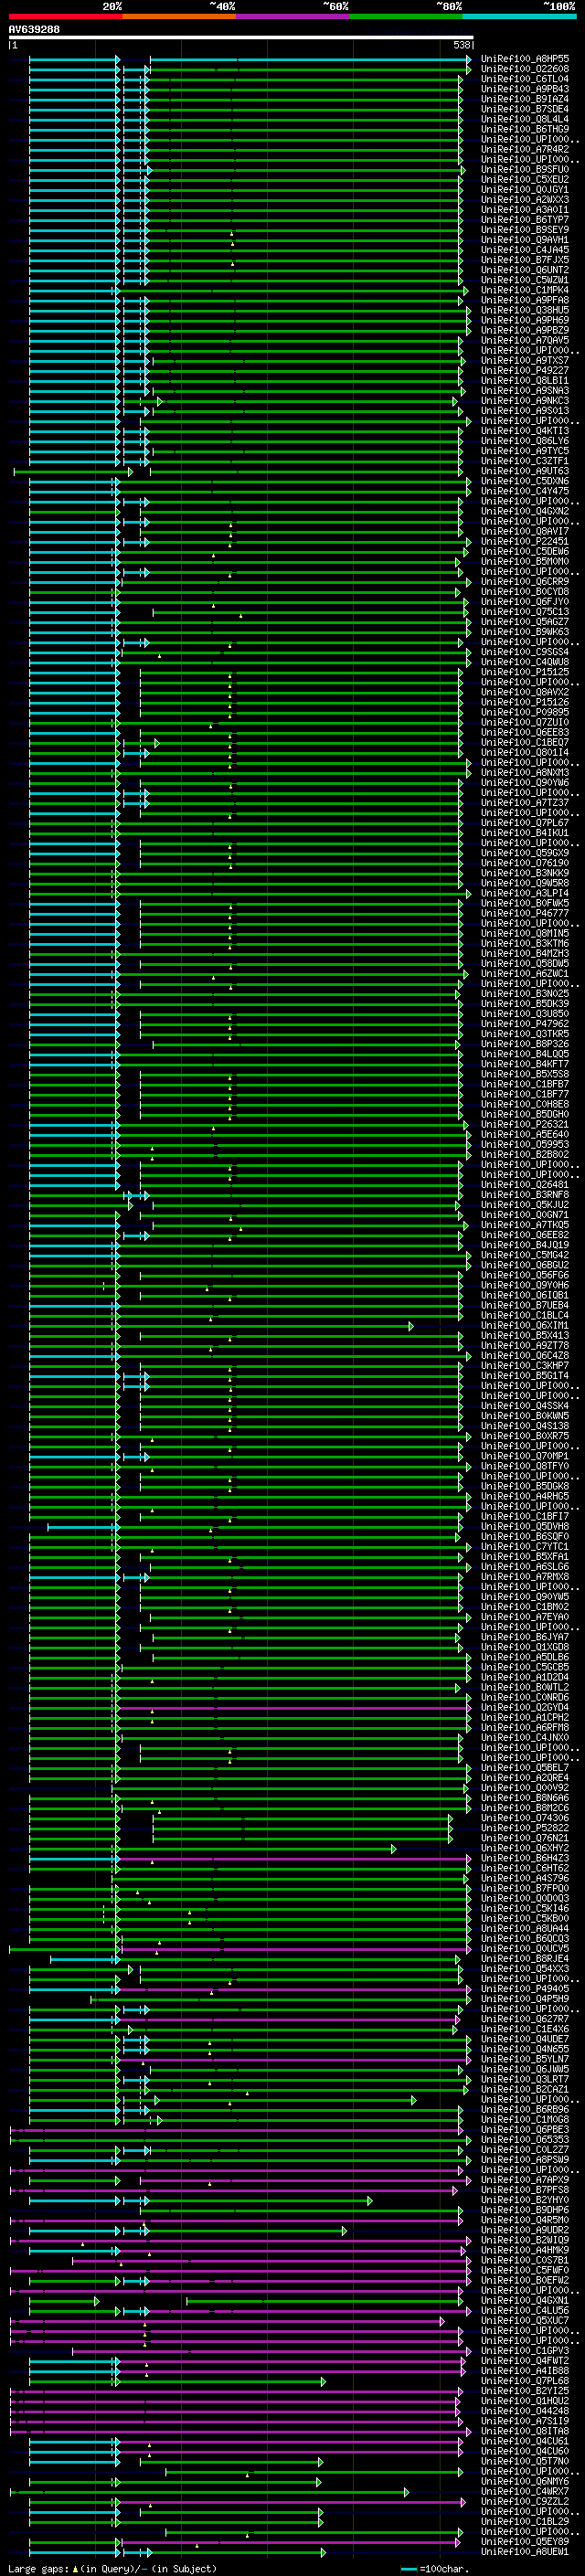Image resolution: width=585 pixels, height=2576 pixels.
Task: Select the UniRef100_A8UEW1 label
Action: pos(525,2553)
